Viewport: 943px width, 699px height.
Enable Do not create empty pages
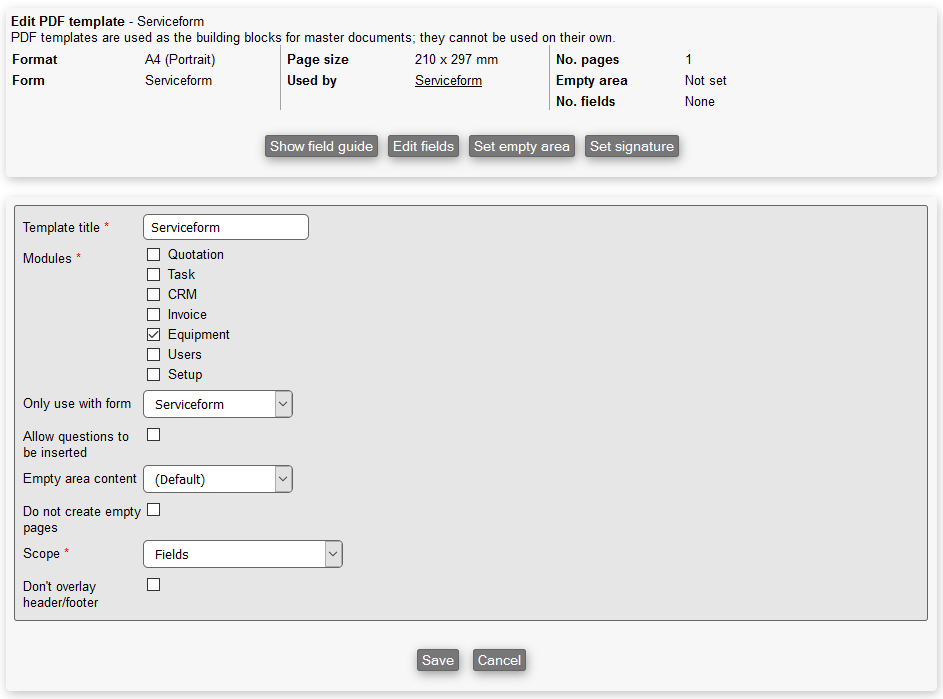coord(154,509)
